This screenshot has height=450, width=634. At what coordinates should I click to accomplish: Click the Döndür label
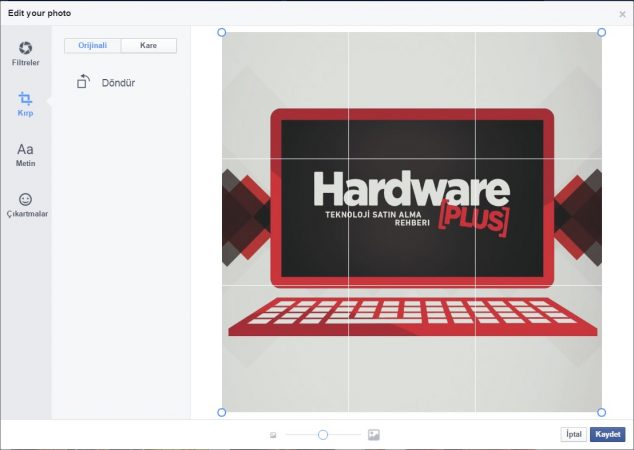point(118,83)
